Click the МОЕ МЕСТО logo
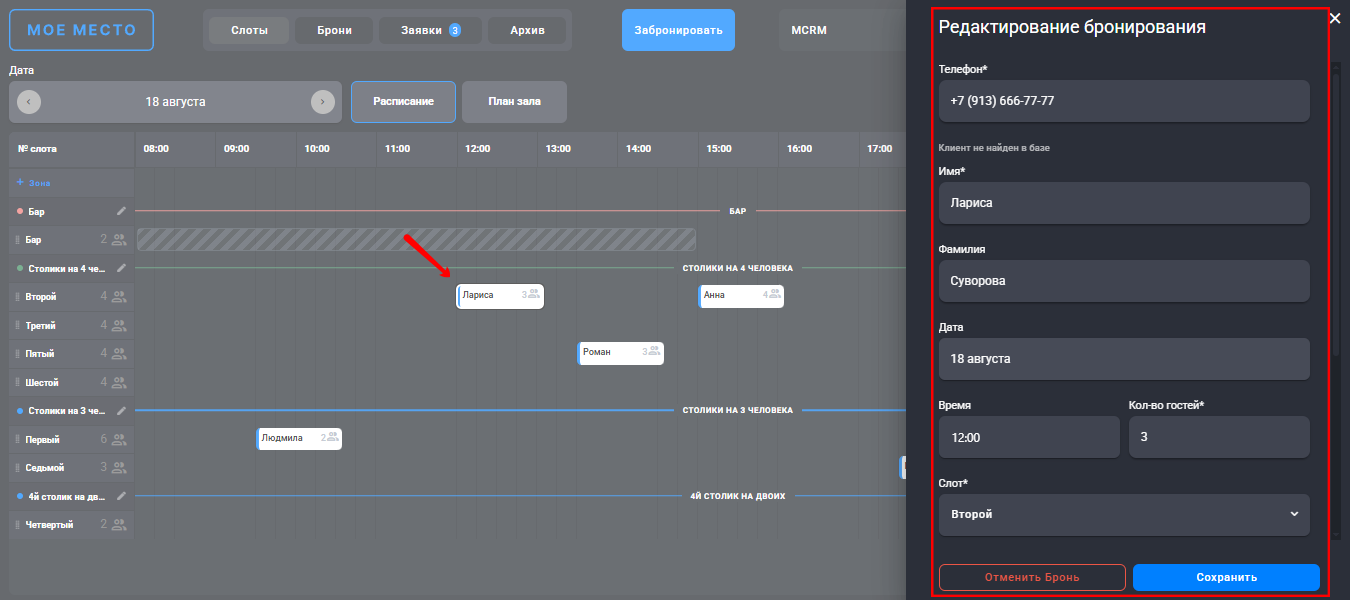This screenshot has width=1350, height=600. (x=81, y=30)
